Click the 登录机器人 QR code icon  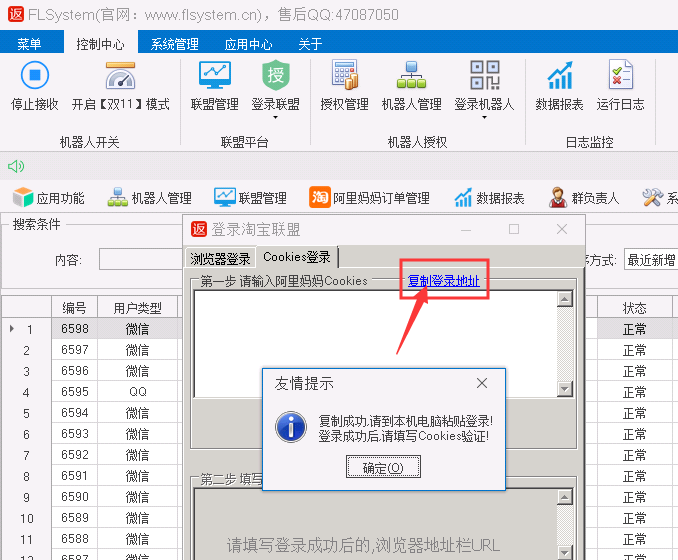click(x=485, y=75)
